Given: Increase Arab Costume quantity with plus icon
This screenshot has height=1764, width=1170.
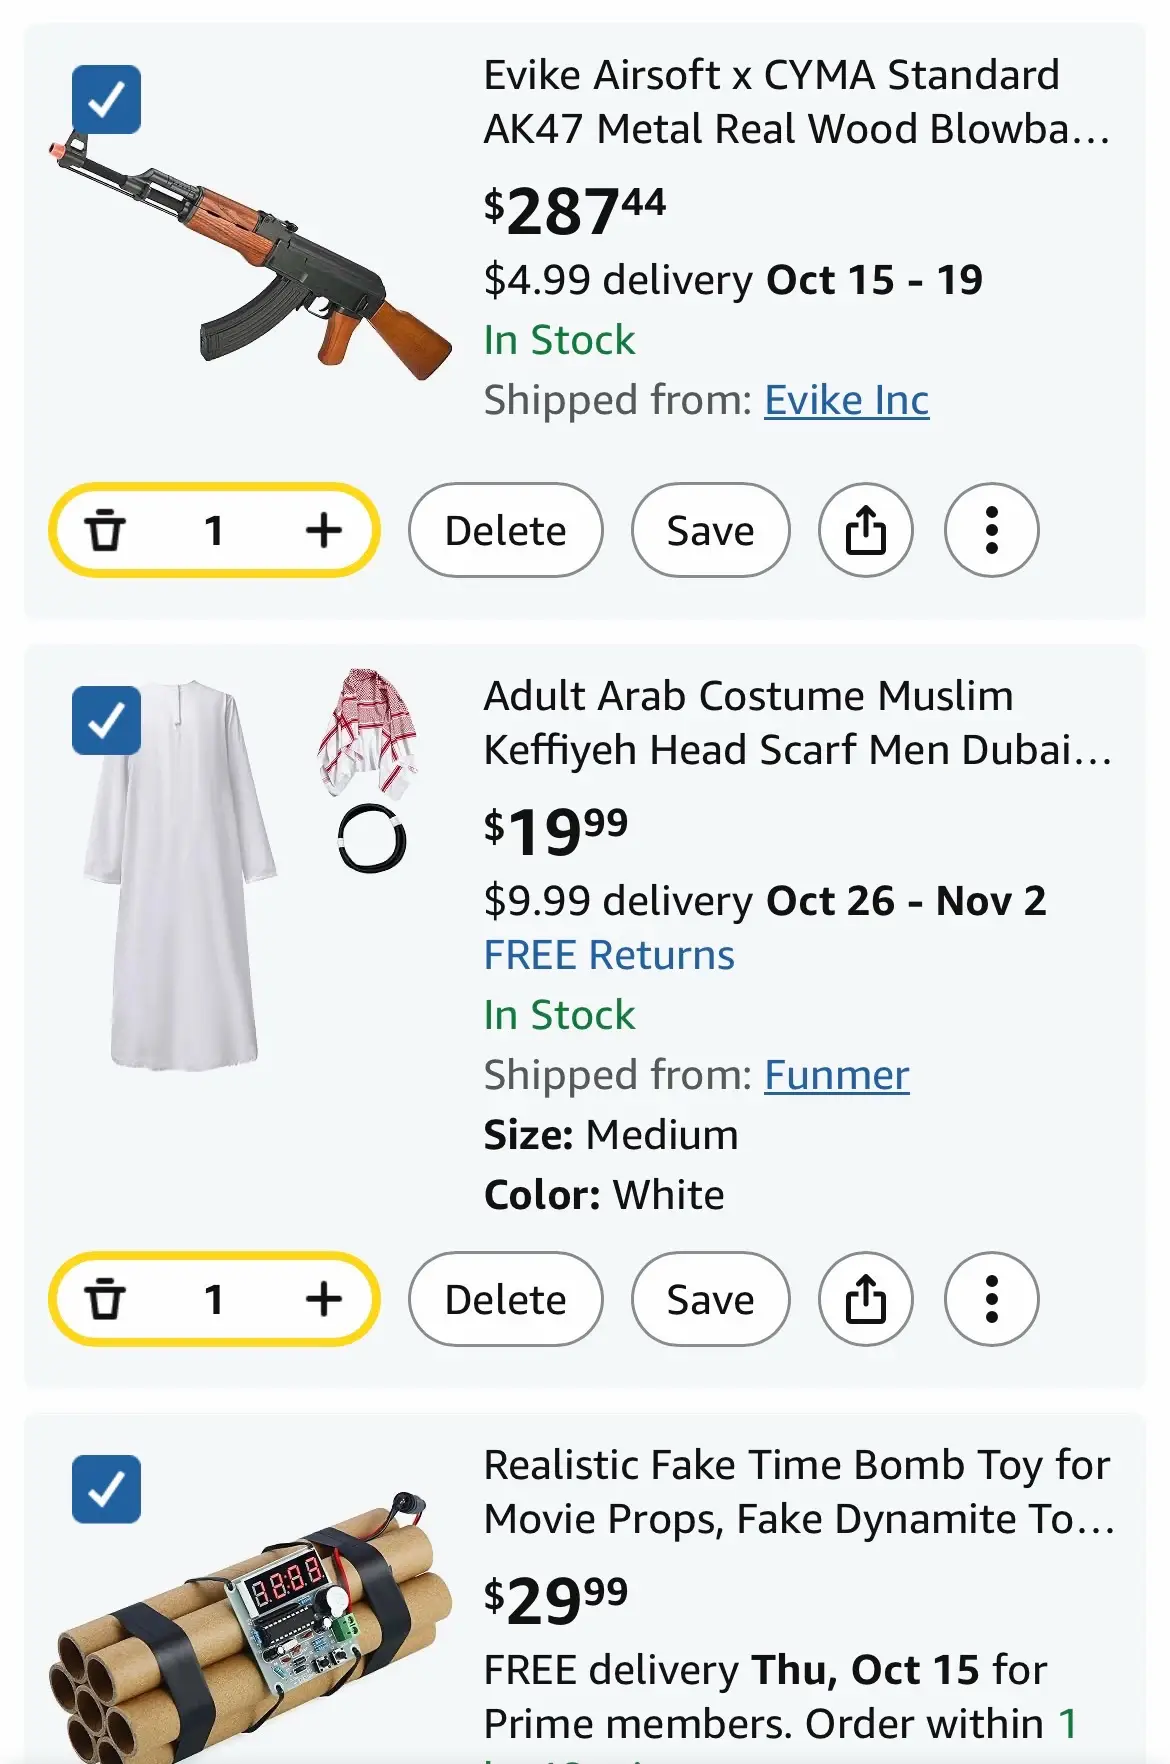Looking at the screenshot, I should pos(323,1300).
